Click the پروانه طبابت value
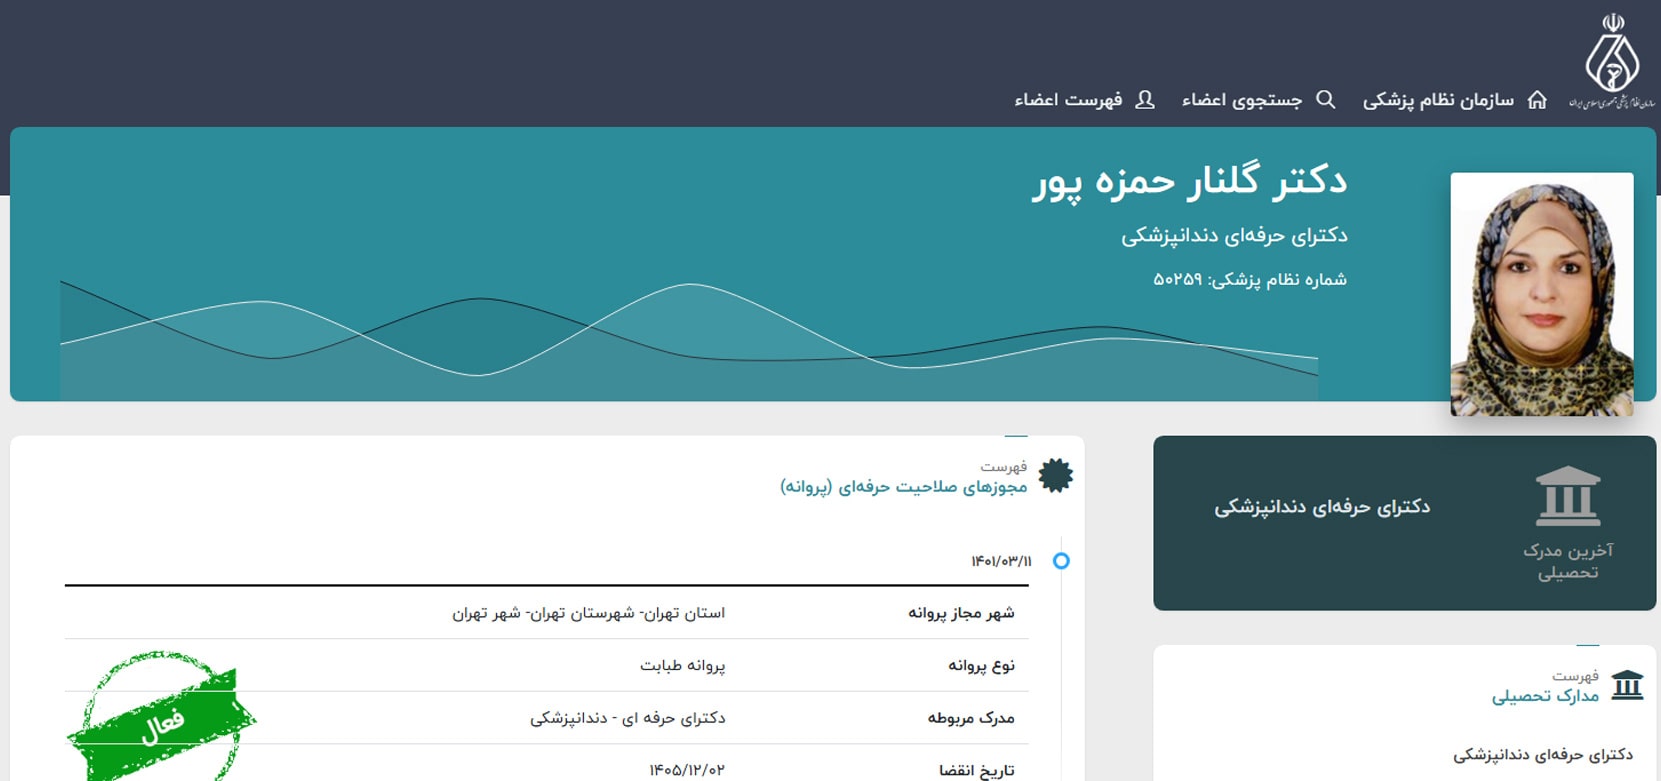 click(x=683, y=666)
